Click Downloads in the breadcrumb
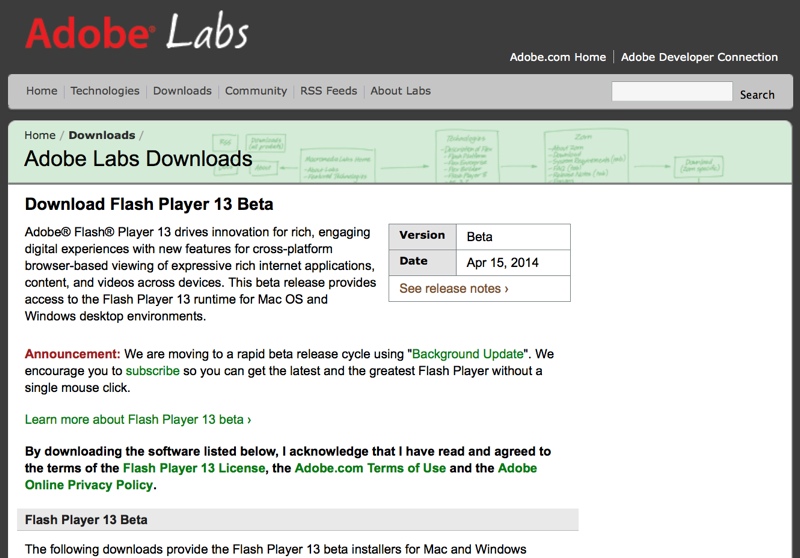Screen dimensions: 800x558 pyautogui.click(x=102, y=135)
